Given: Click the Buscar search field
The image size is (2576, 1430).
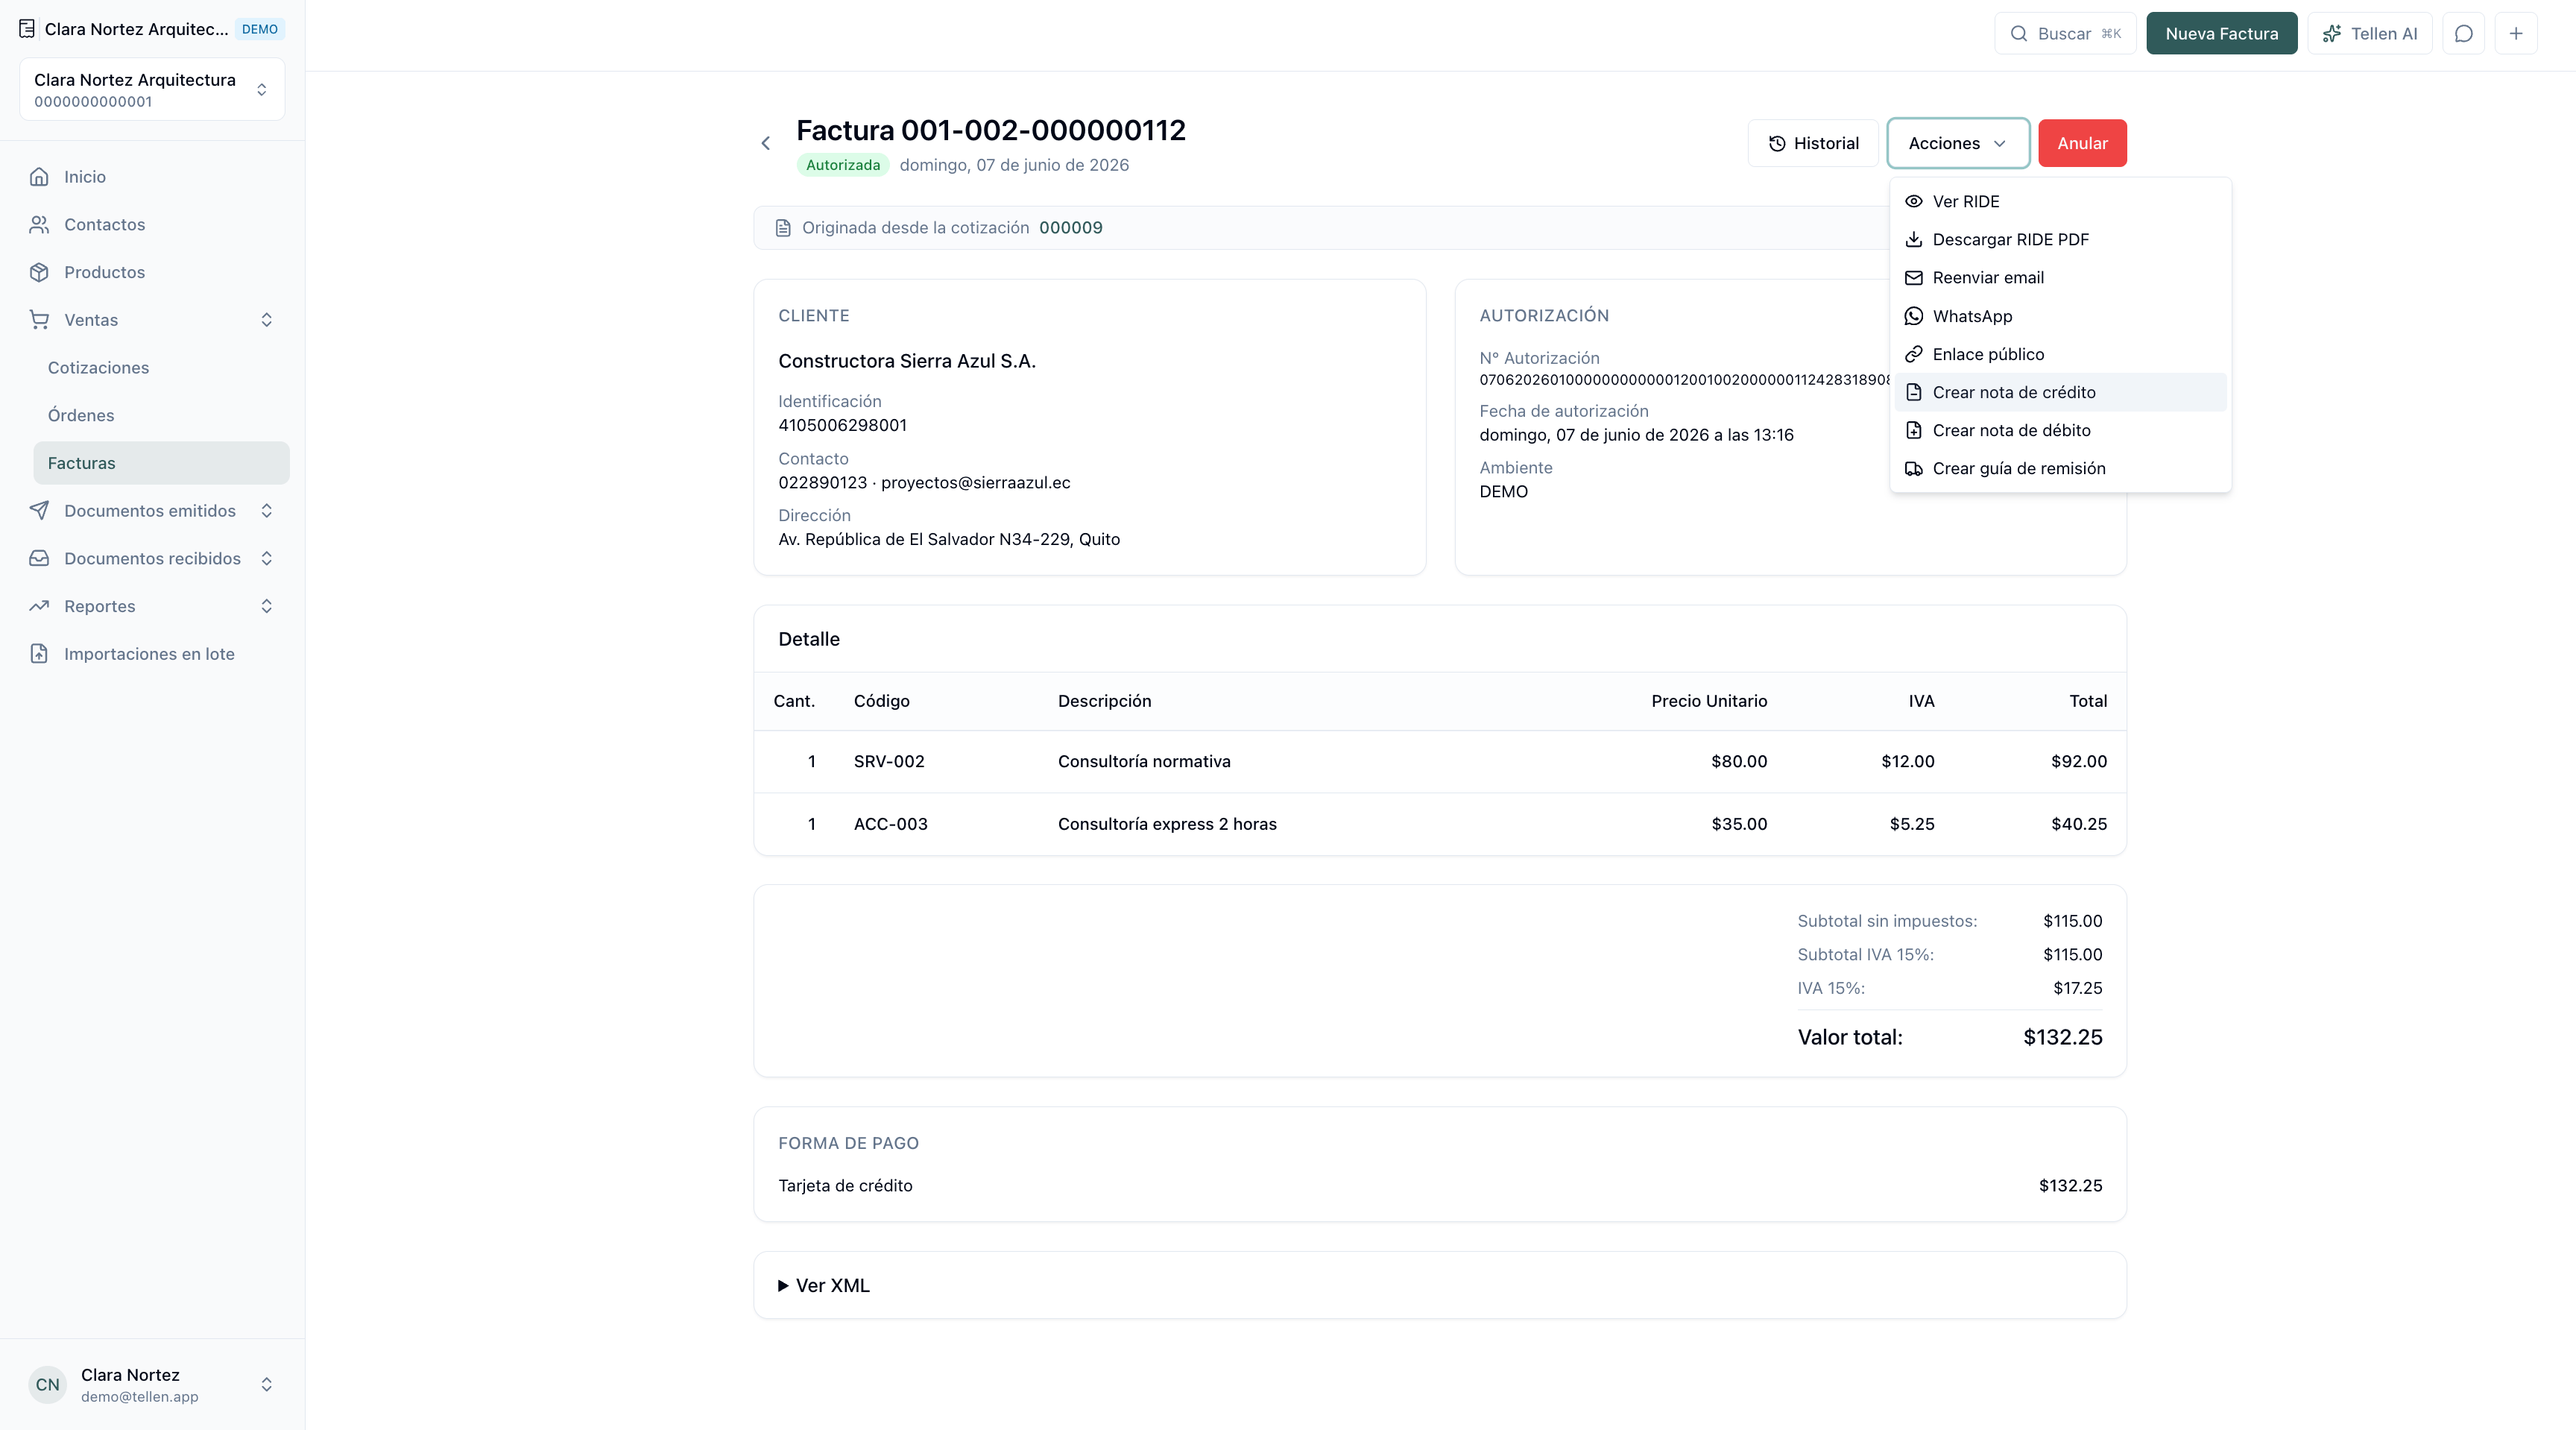Looking at the screenshot, I should (2065, 33).
